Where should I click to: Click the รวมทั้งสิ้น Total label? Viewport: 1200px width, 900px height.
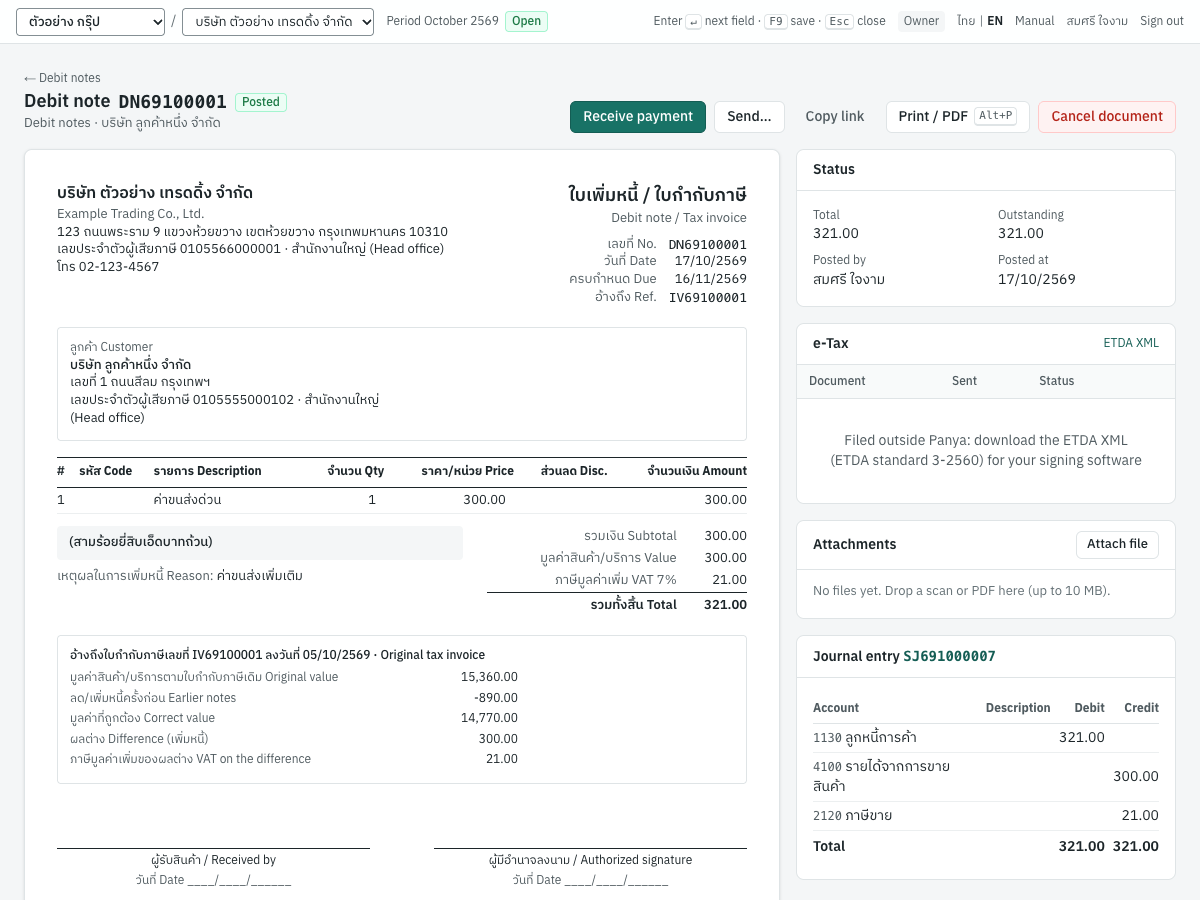click(634, 604)
